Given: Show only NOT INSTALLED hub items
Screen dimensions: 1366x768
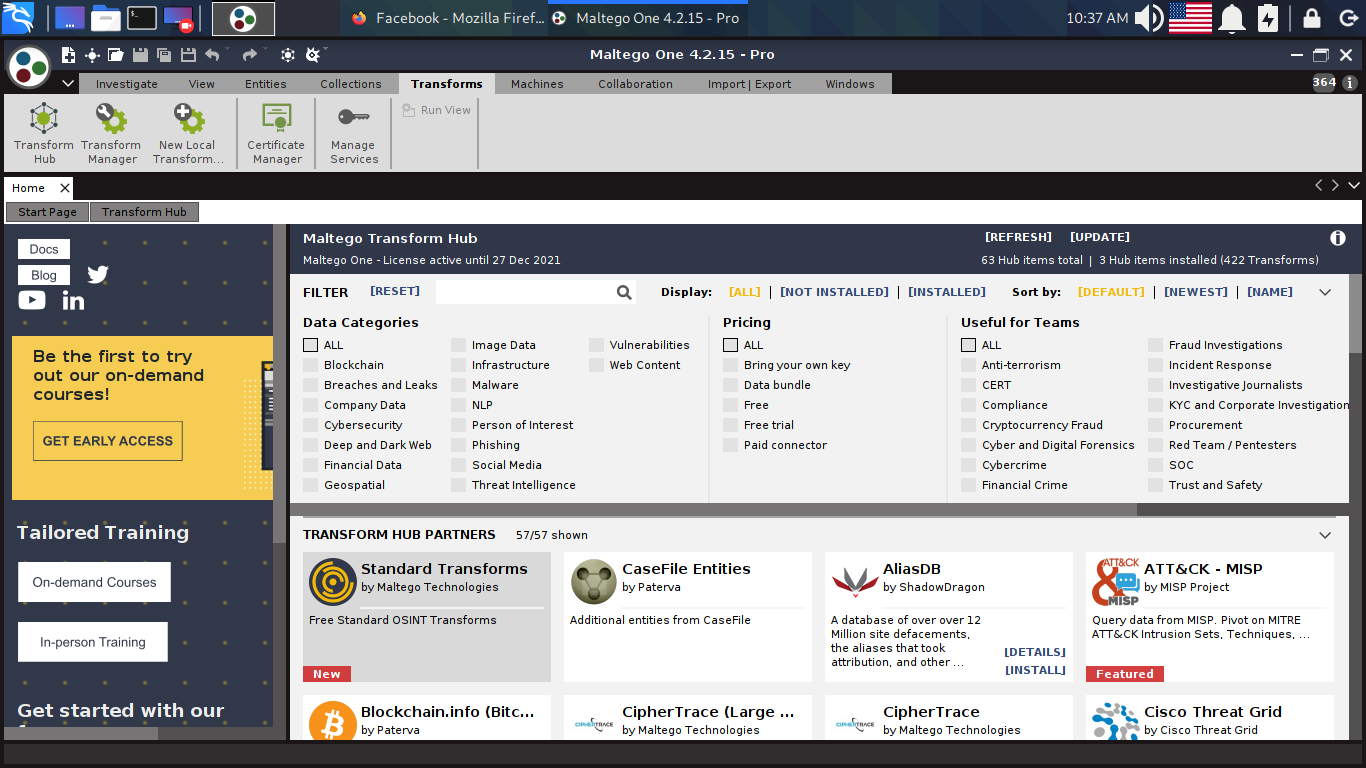Looking at the screenshot, I should coord(834,292).
